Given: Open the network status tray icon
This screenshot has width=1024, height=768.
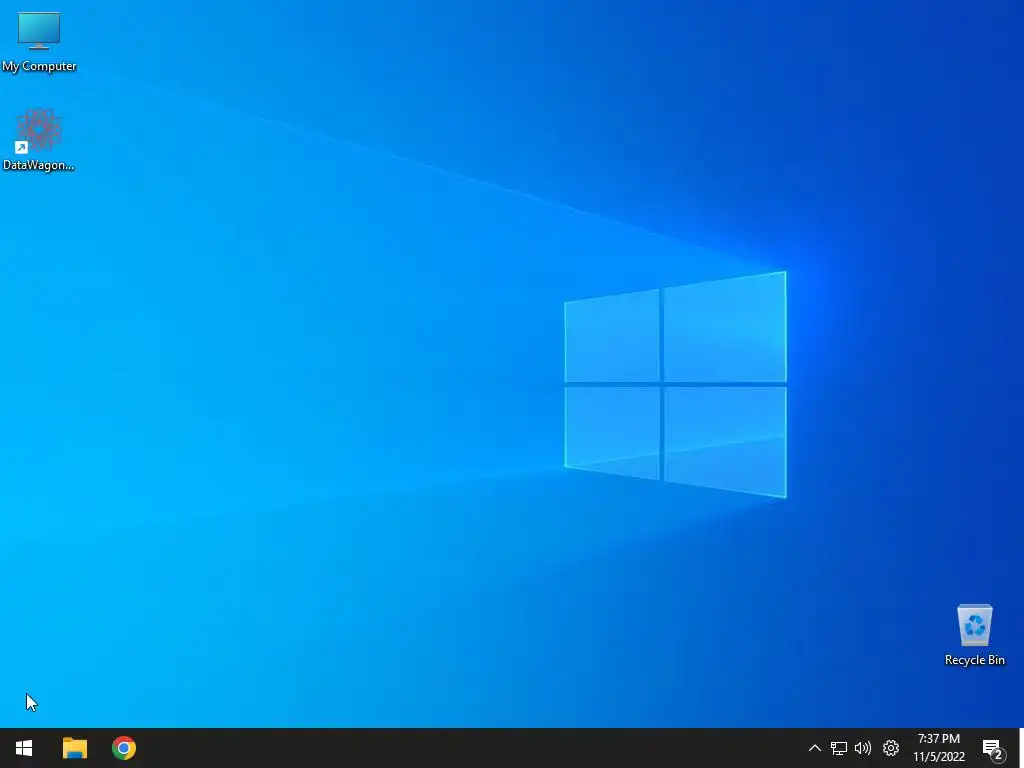Looking at the screenshot, I should [839, 748].
